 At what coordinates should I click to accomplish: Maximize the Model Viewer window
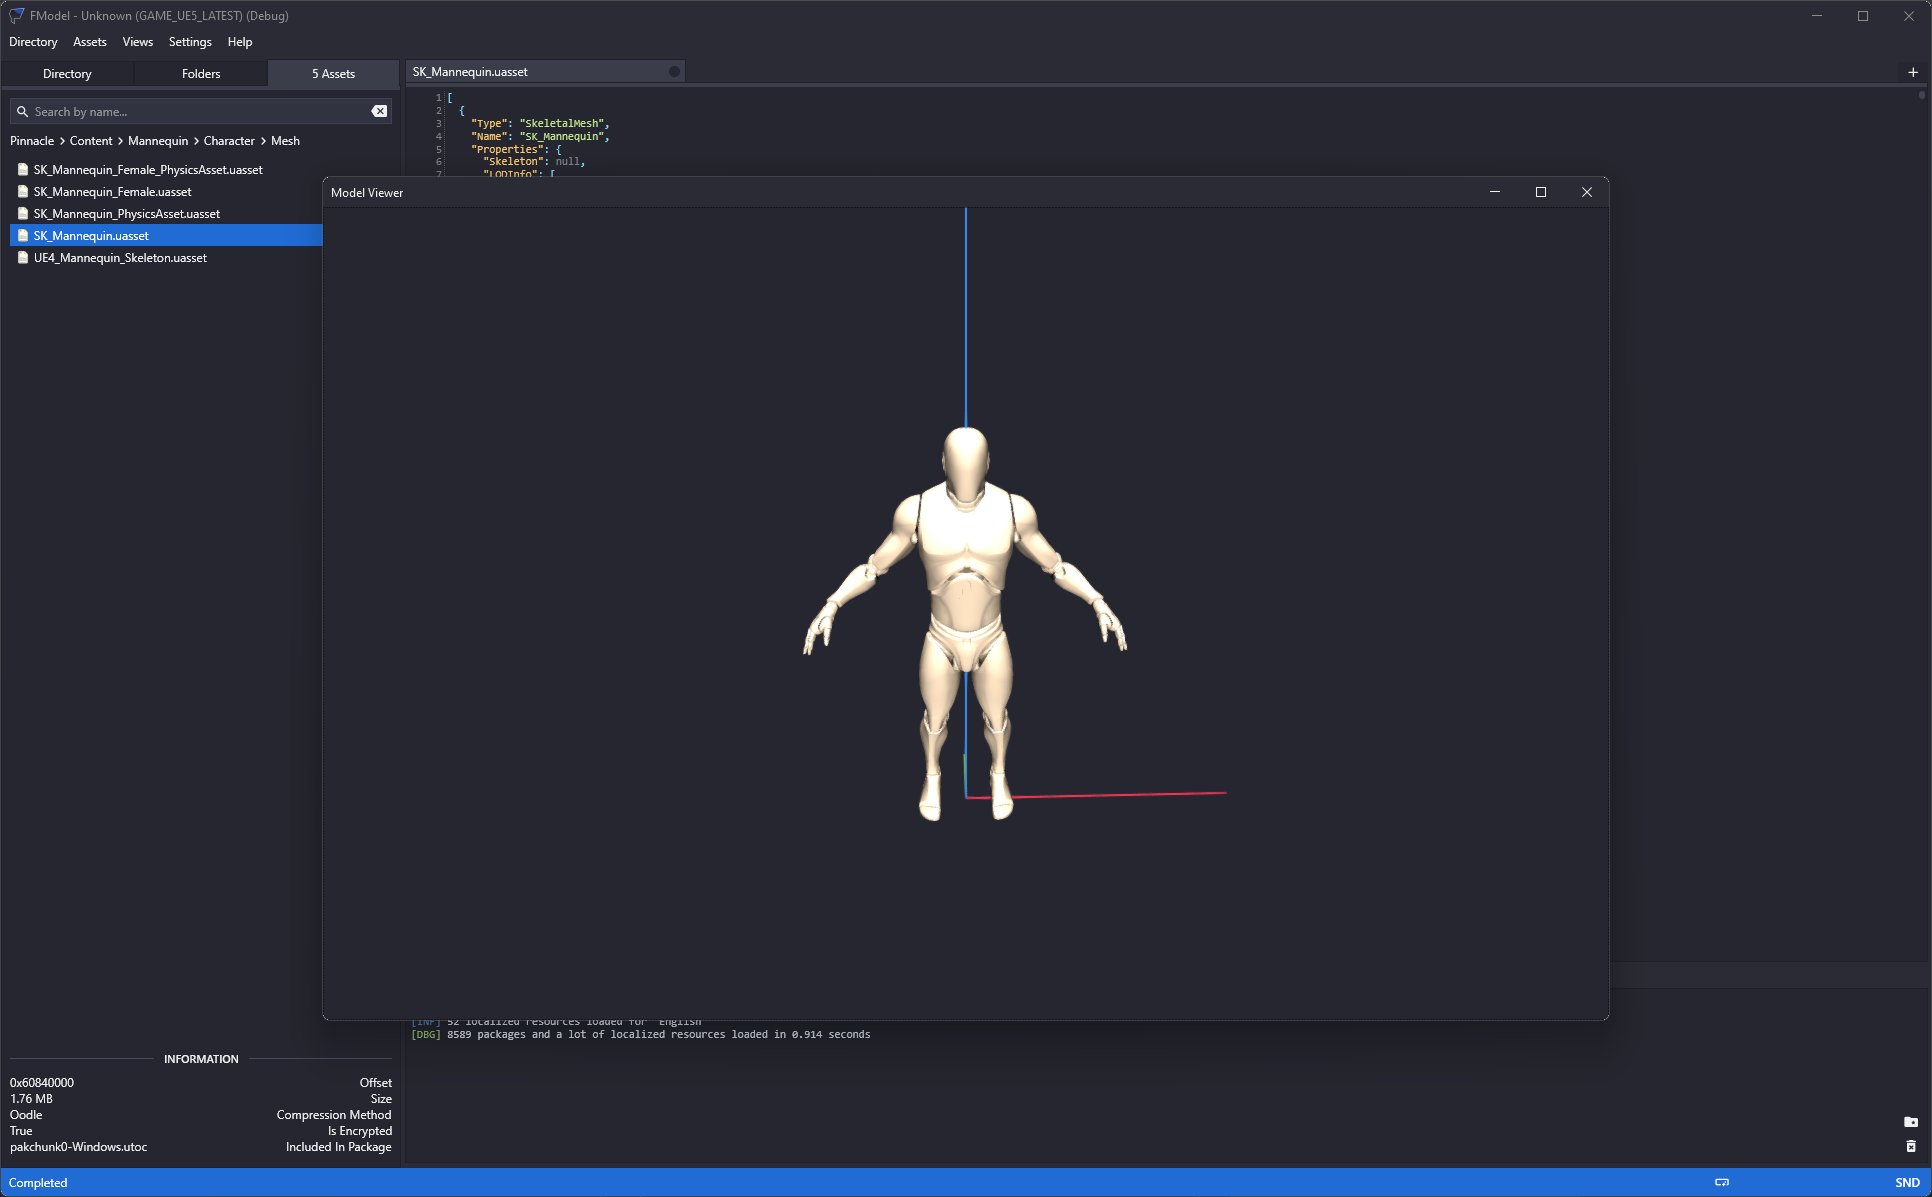(x=1540, y=192)
